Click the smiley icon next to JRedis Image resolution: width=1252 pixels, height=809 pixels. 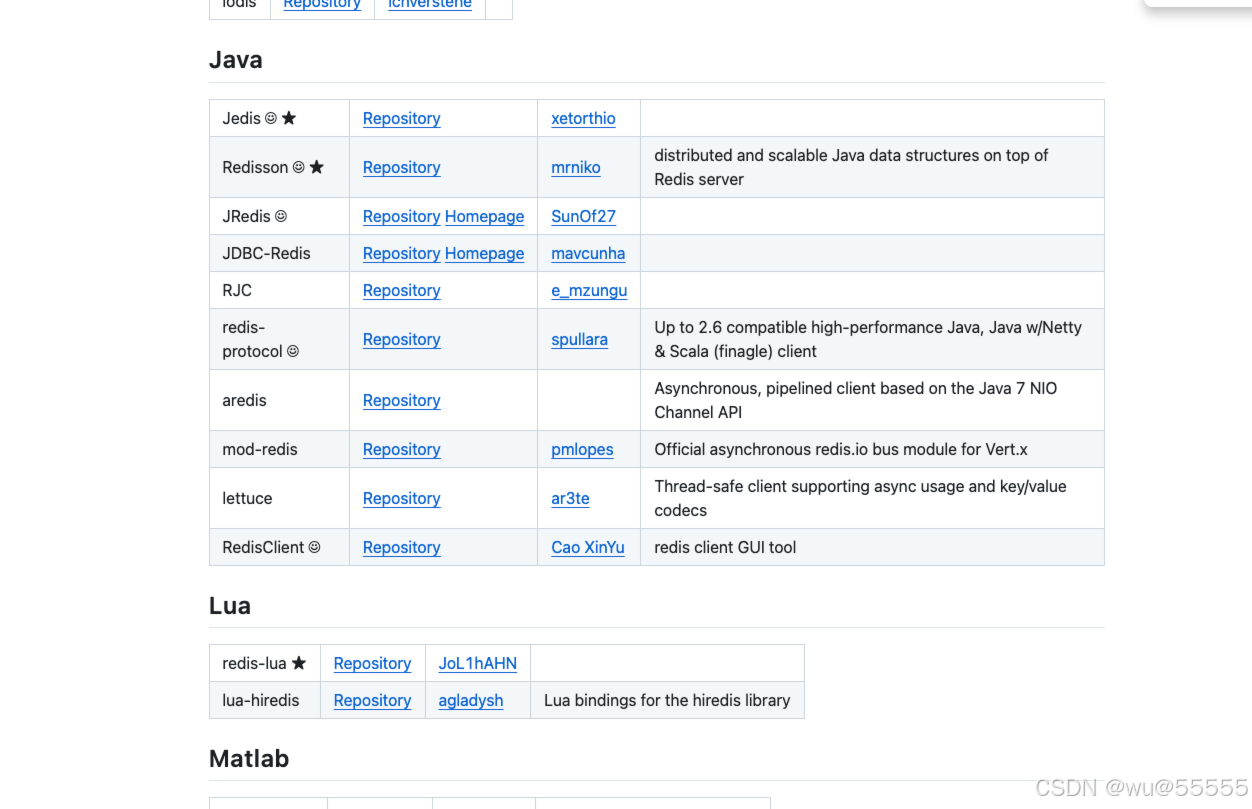click(x=281, y=216)
